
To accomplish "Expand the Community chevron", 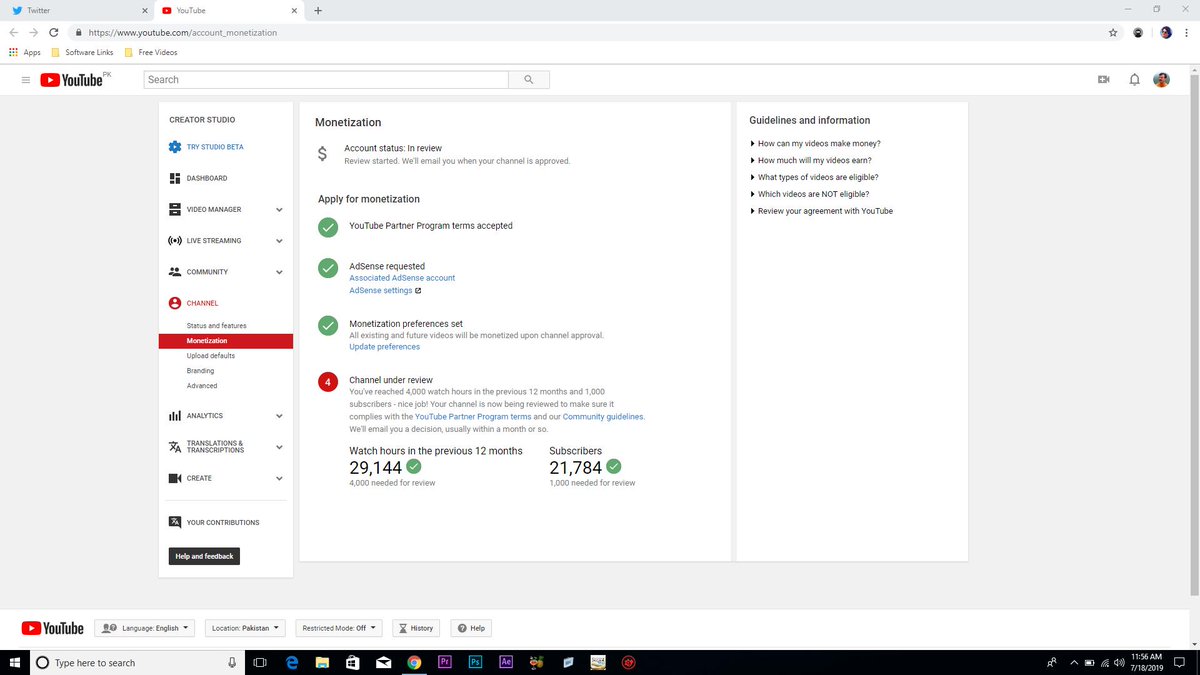I will tap(279, 272).
